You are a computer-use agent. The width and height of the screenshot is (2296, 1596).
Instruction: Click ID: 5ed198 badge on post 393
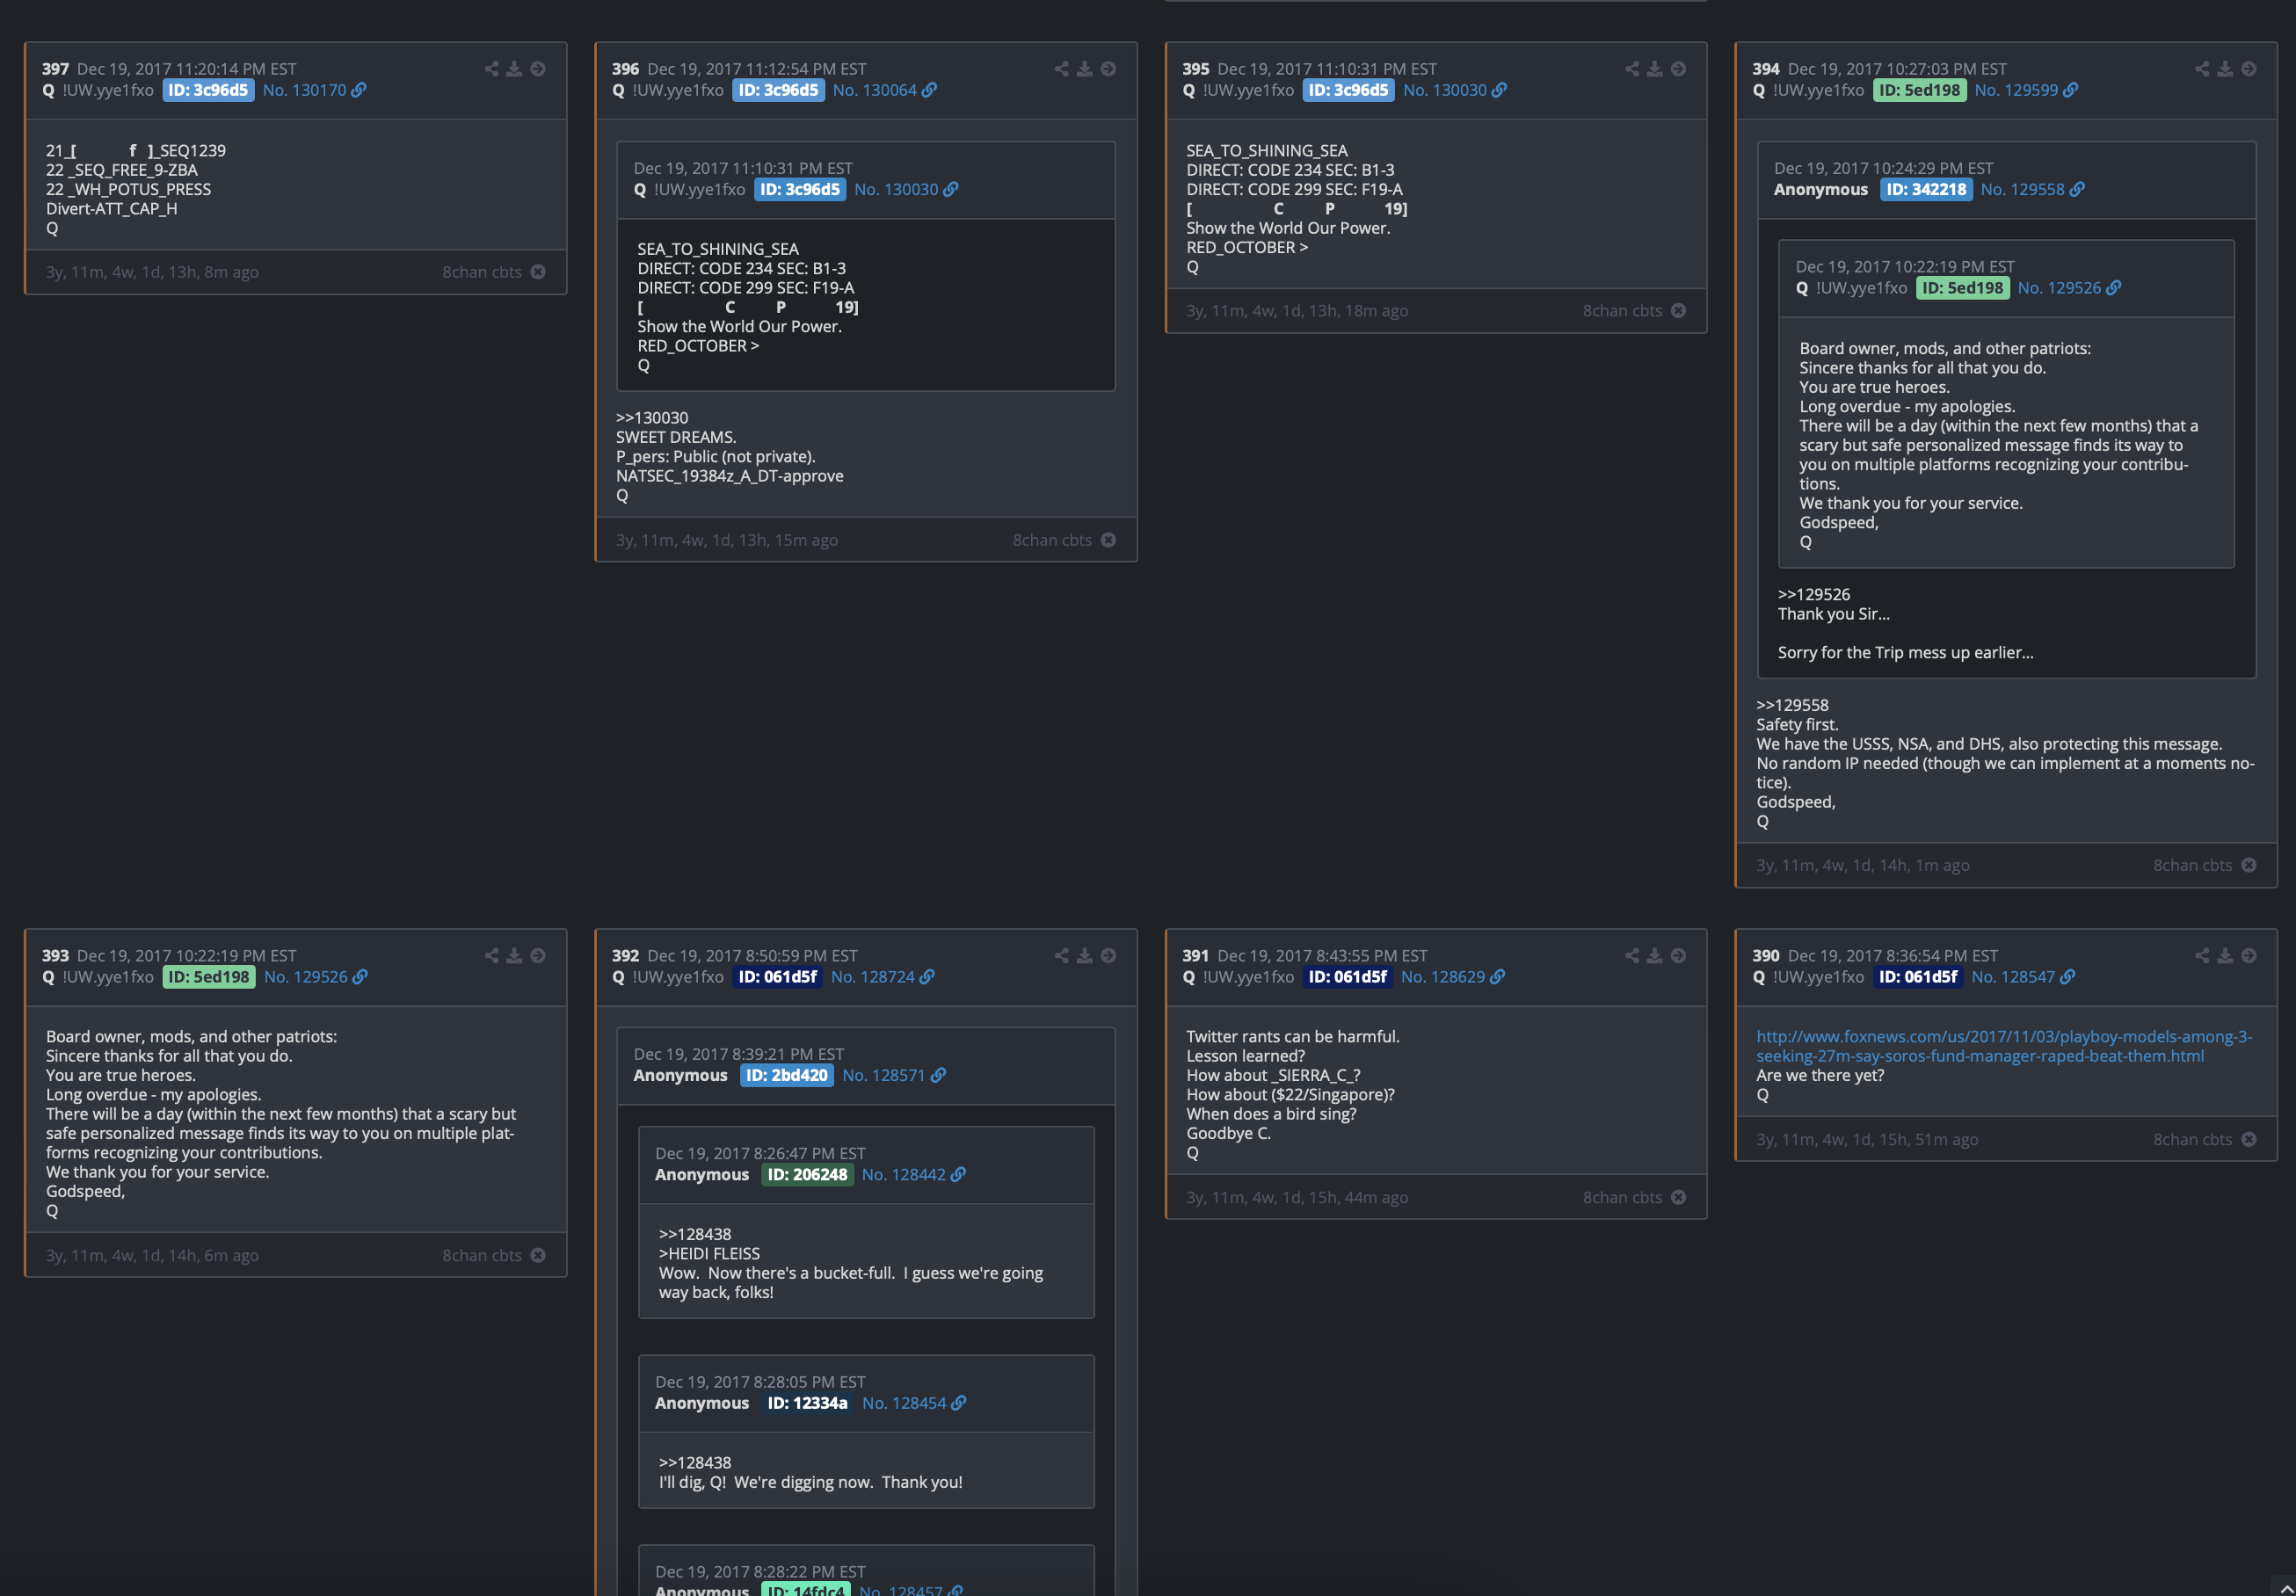[209, 977]
